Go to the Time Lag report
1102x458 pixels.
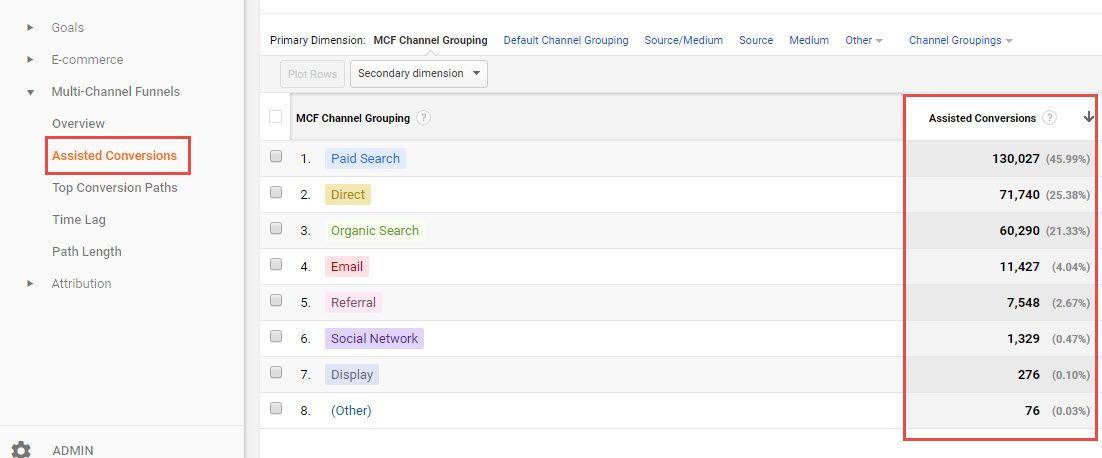[79, 220]
